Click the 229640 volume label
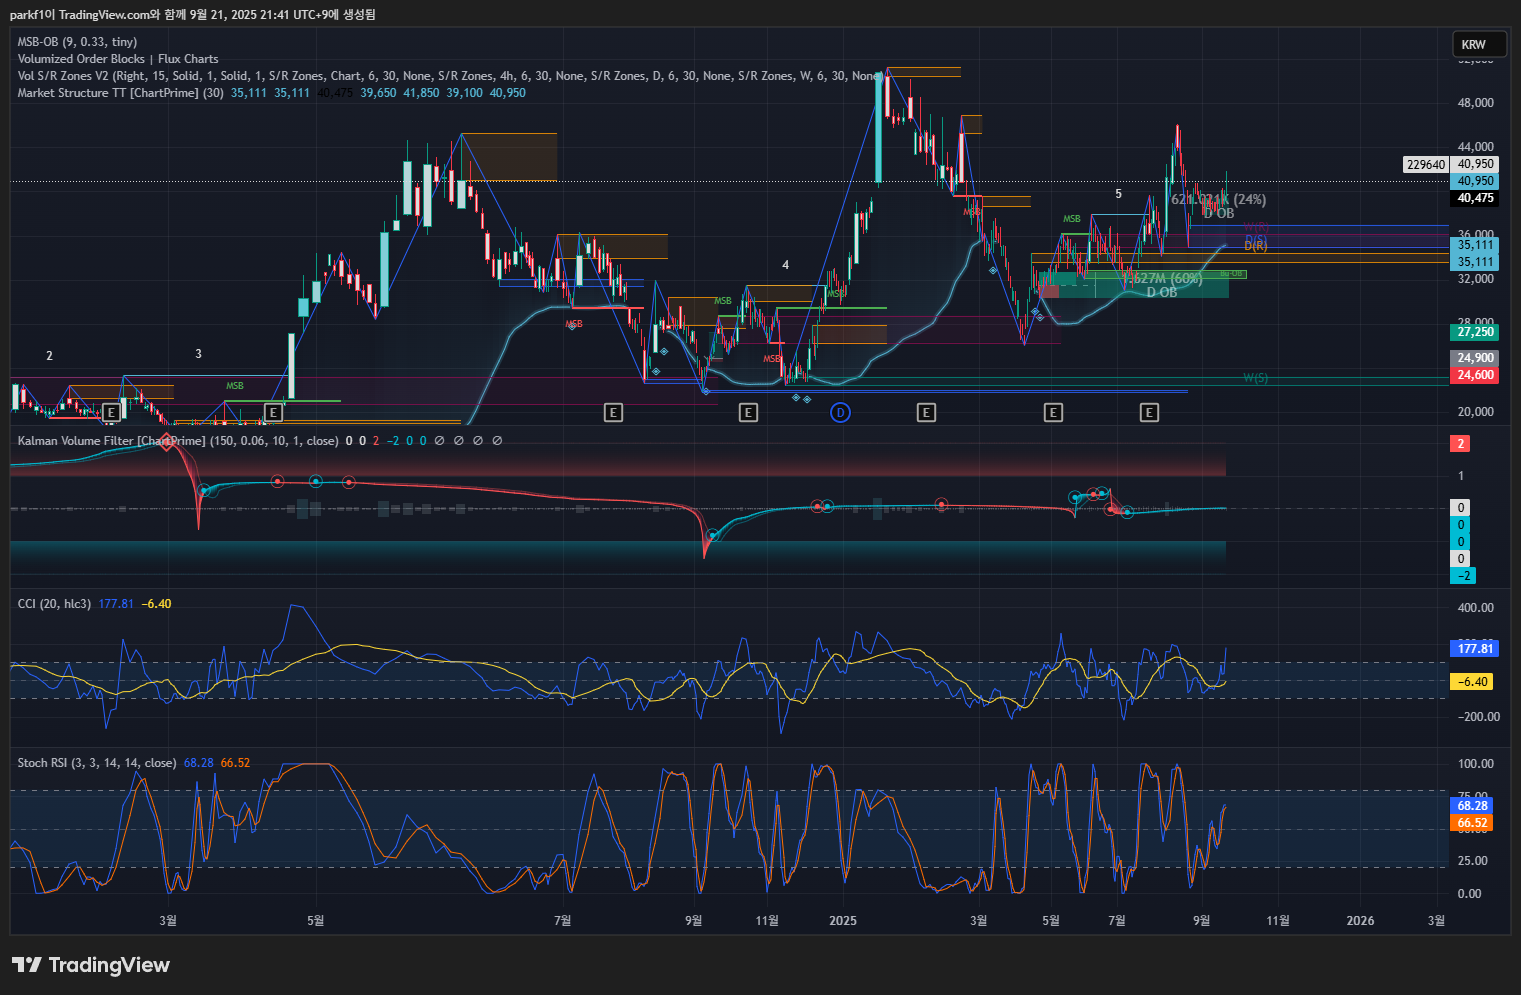Screen dimensions: 1521x995 click(1426, 165)
